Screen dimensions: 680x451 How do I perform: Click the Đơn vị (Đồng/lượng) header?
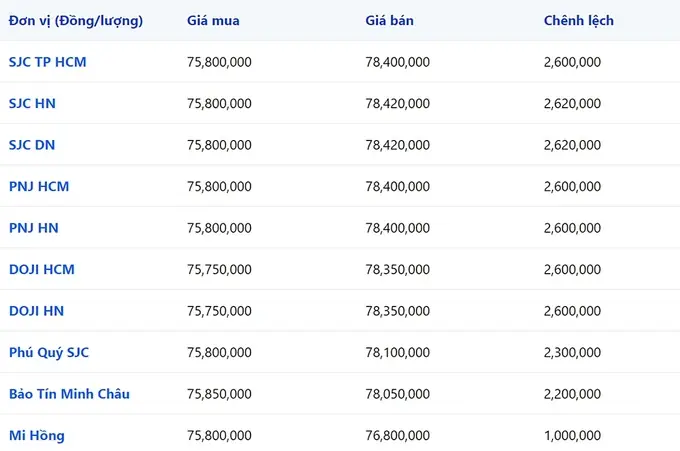76,21
